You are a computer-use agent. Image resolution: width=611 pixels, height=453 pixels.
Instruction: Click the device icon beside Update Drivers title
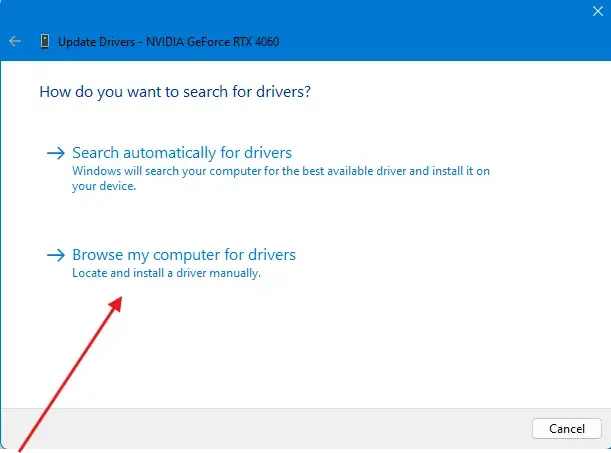click(x=44, y=41)
